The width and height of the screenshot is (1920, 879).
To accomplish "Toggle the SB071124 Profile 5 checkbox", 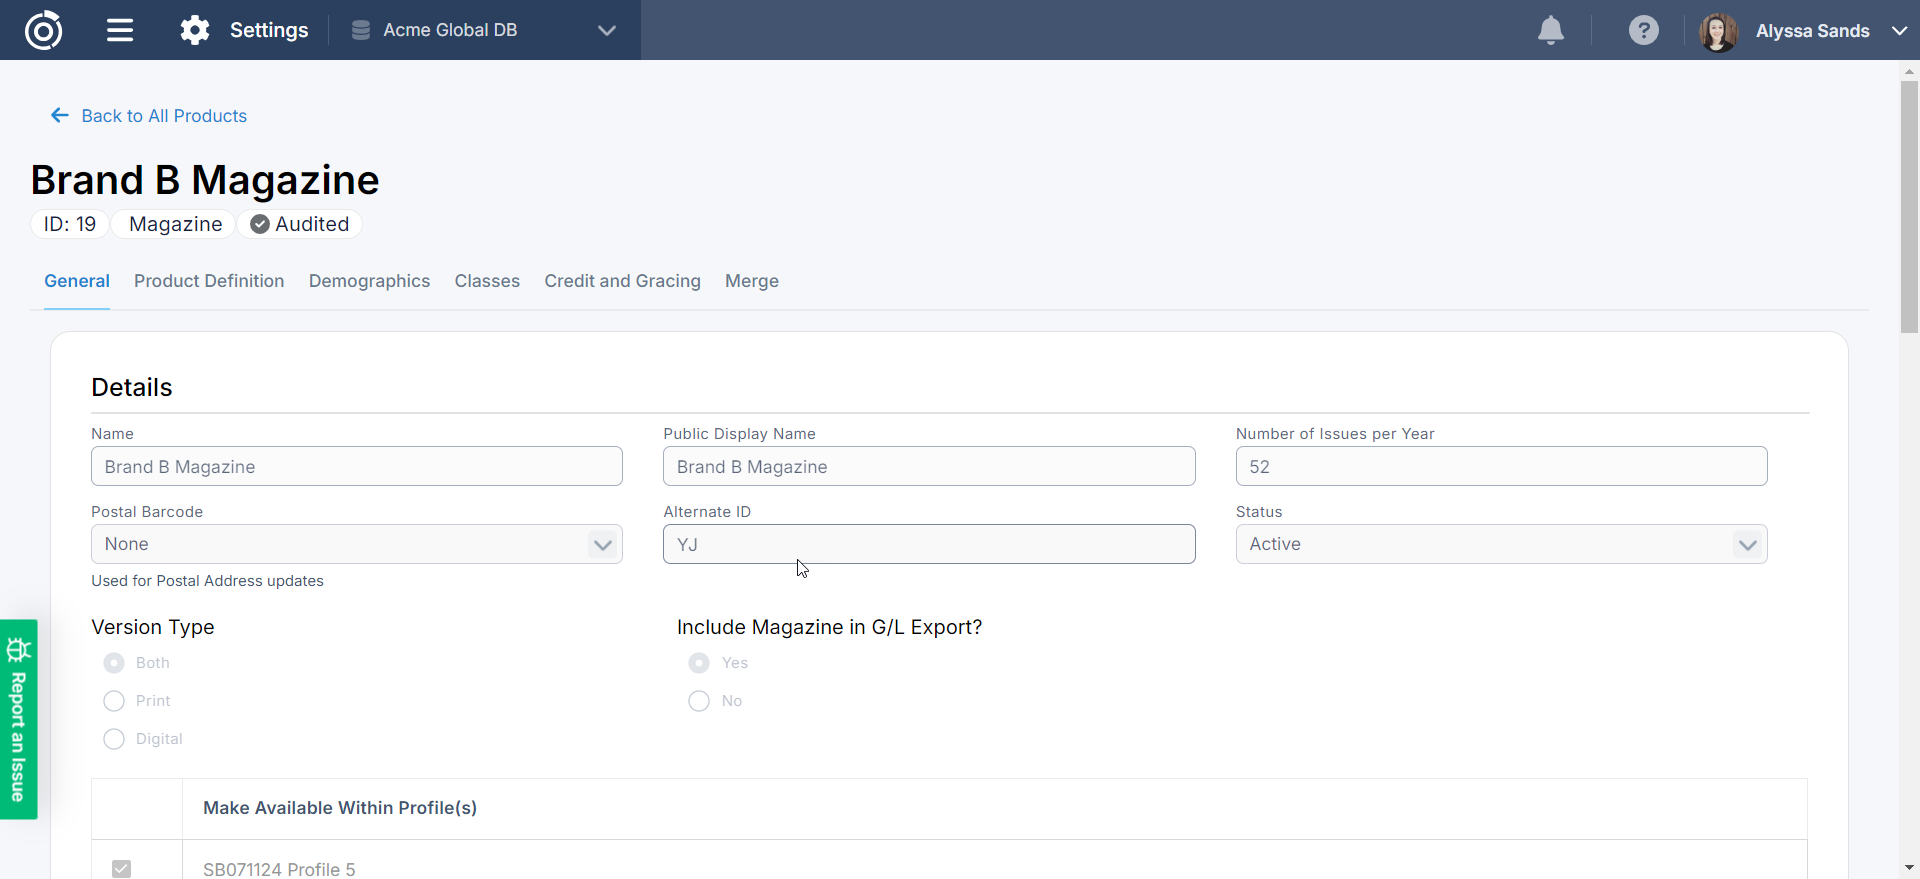I will pos(121,868).
